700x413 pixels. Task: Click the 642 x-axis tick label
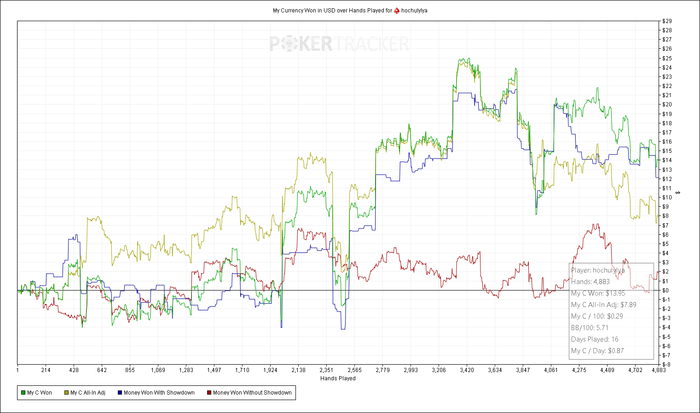coord(102,370)
